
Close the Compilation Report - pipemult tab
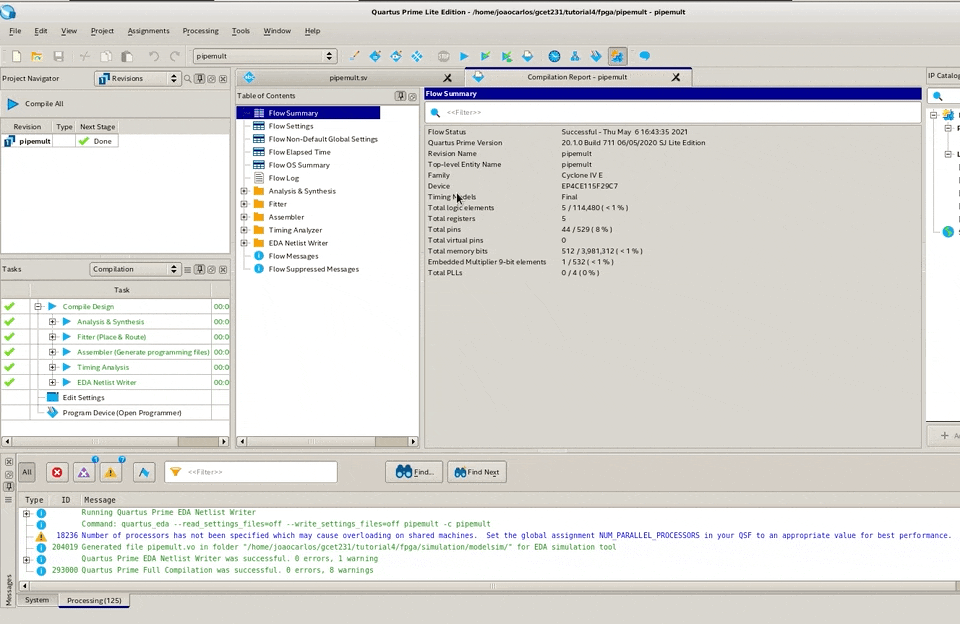tap(676, 77)
